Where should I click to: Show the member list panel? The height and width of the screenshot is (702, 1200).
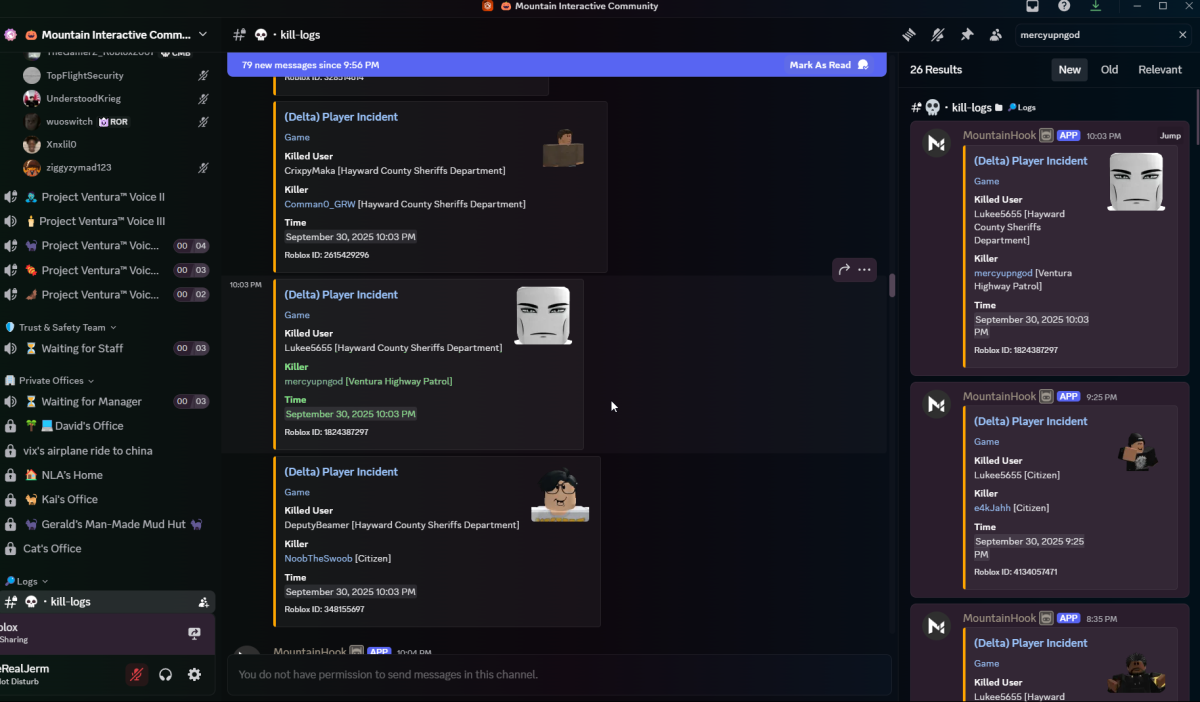pos(996,35)
